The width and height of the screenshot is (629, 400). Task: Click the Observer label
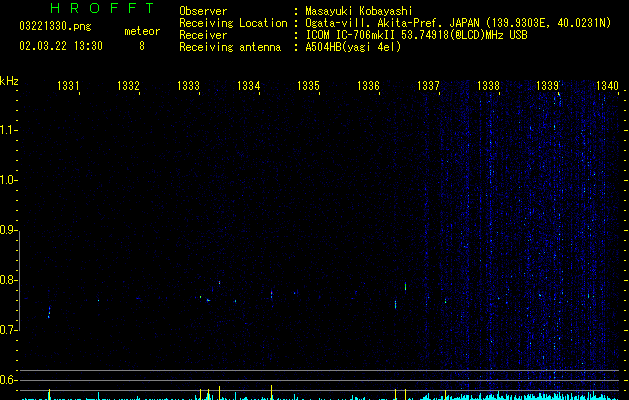(203, 11)
